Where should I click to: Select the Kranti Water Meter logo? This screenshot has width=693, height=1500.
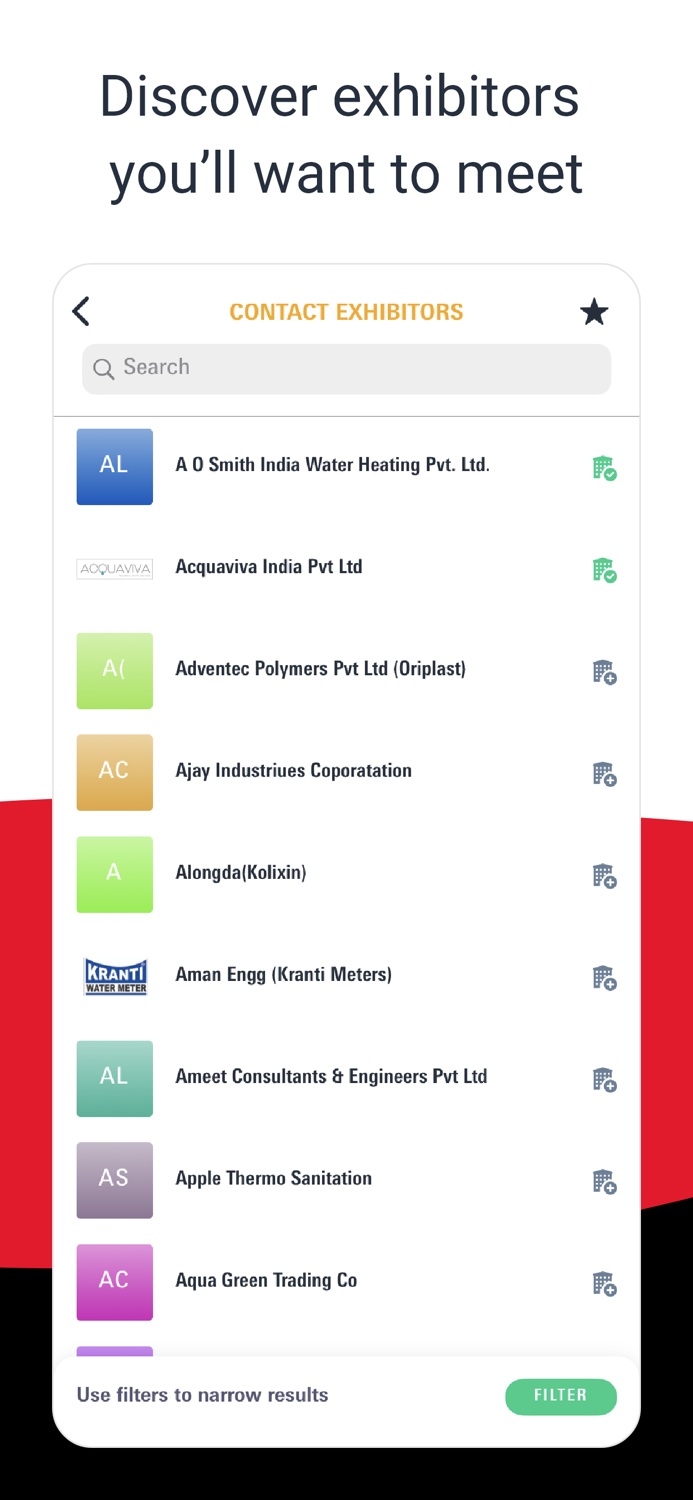(x=115, y=976)
